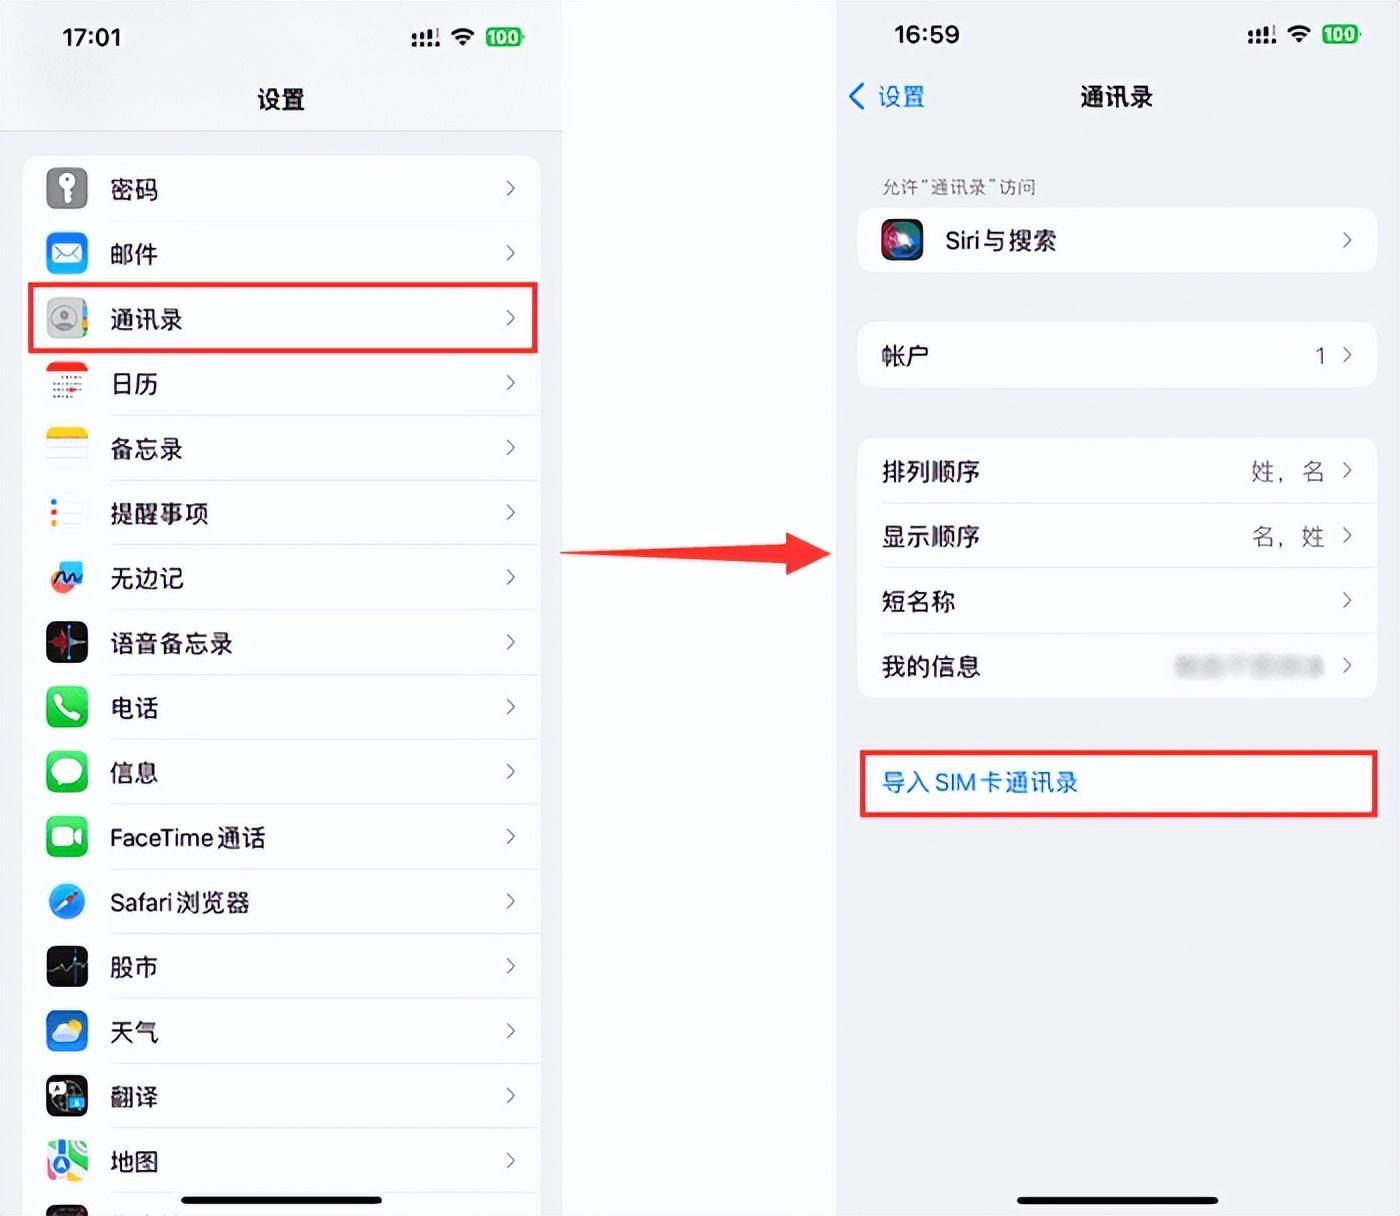This screenshot has width=1400, height=1216.
Task: Go back to 设置 with back button
Action: (x=887, y=96)
